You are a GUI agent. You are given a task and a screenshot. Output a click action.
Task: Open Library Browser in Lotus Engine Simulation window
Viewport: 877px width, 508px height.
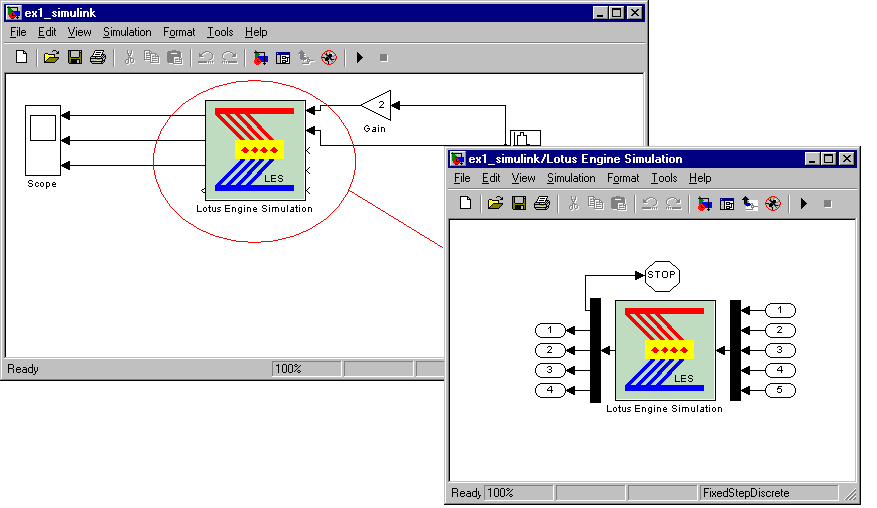click(704, 204)
